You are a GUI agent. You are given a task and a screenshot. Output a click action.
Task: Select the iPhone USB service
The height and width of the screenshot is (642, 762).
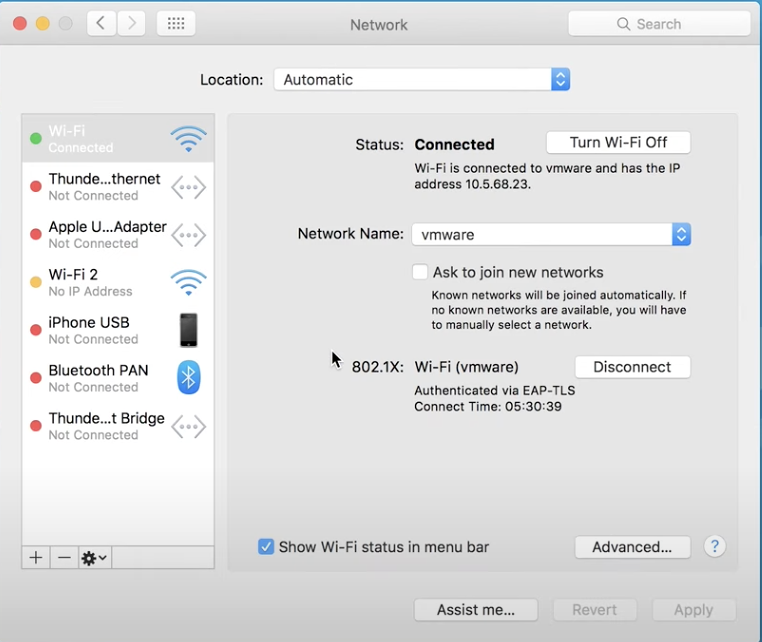118,330
